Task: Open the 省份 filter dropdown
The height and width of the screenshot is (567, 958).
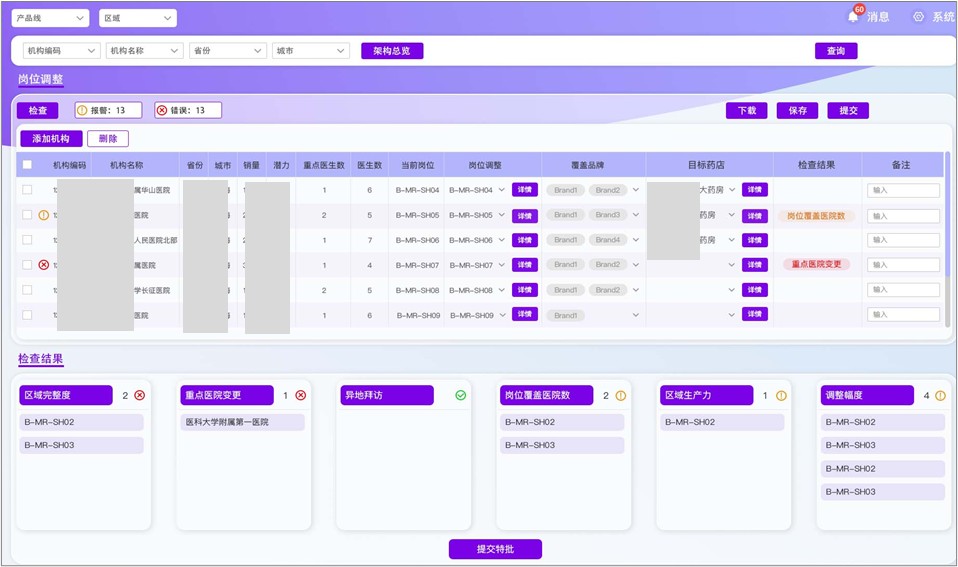Action: point(228,51)
